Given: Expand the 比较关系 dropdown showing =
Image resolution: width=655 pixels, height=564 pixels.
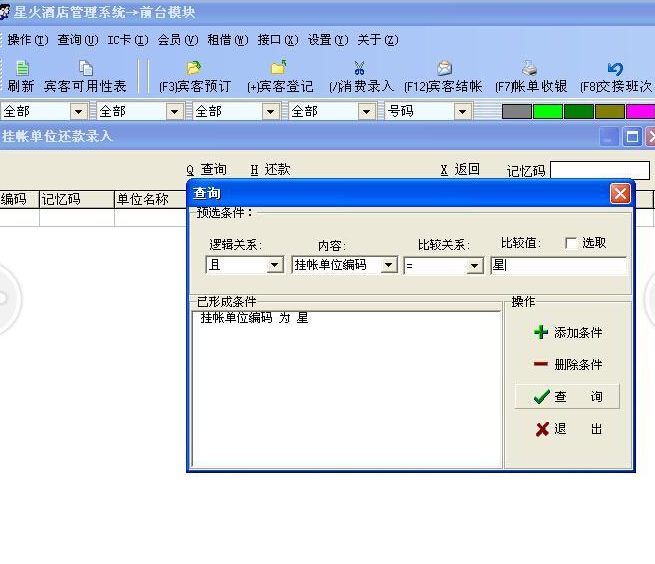Looking at the screenshot, I should pyautogui.click(x=475, y=266).
